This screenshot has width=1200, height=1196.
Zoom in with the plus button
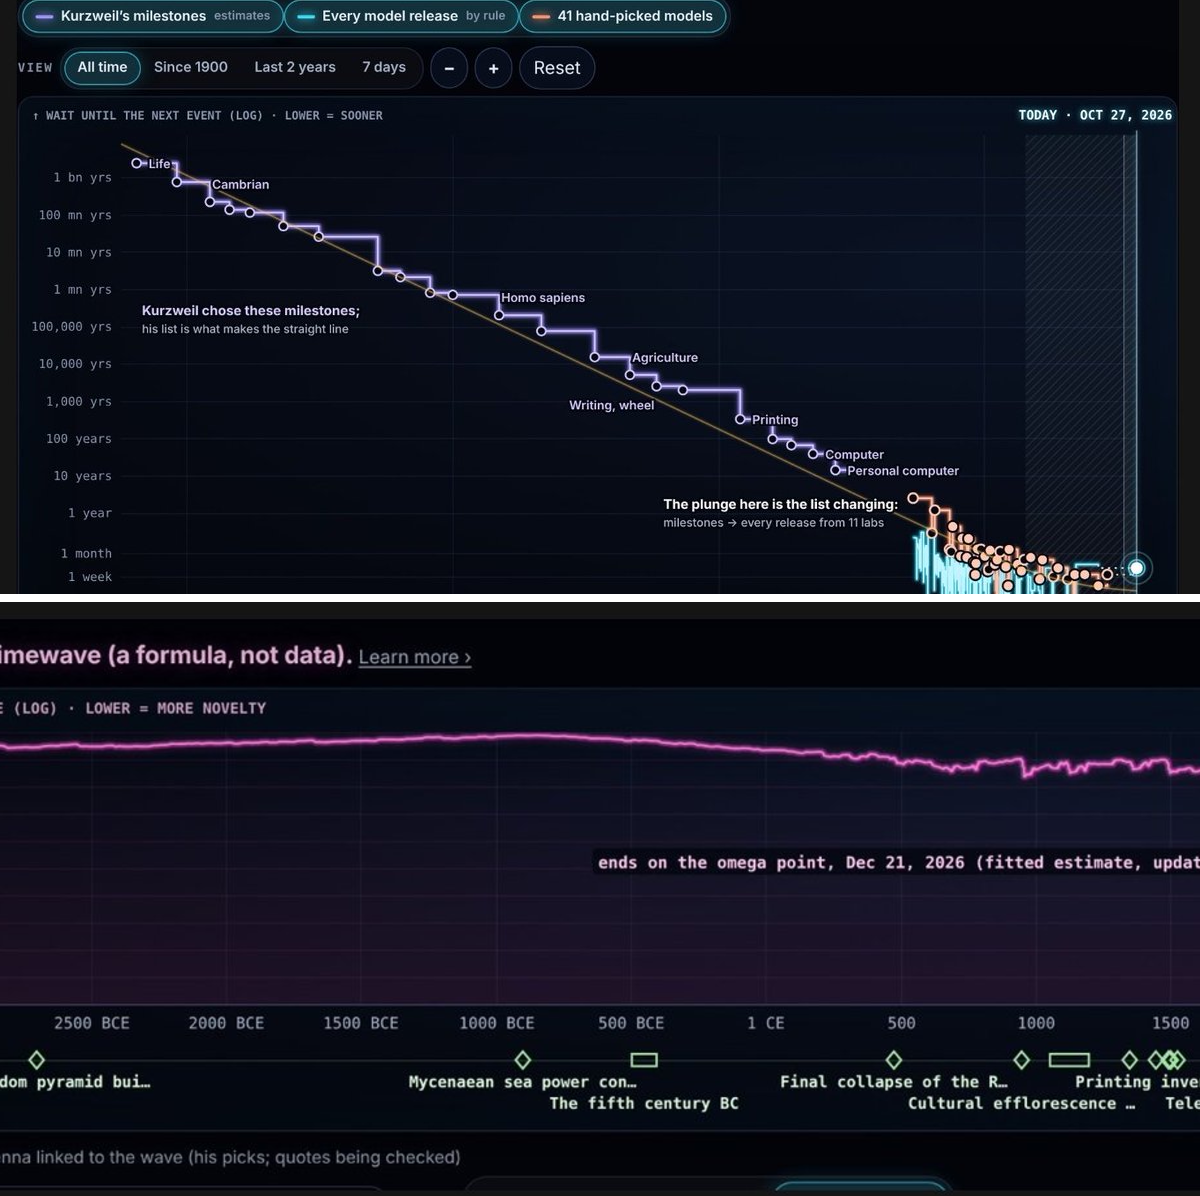(x=493, y=68)
